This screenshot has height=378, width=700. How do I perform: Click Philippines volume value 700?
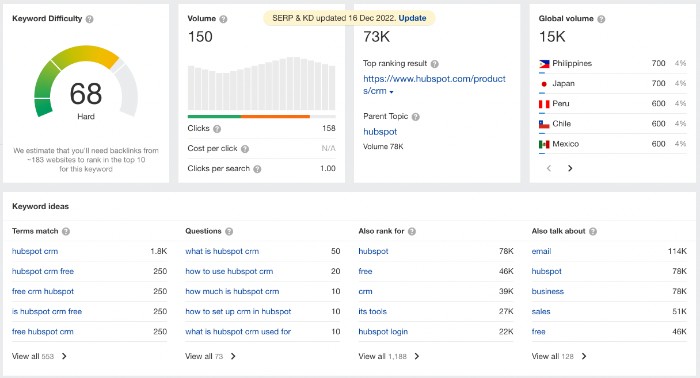(x=658, y=63)
